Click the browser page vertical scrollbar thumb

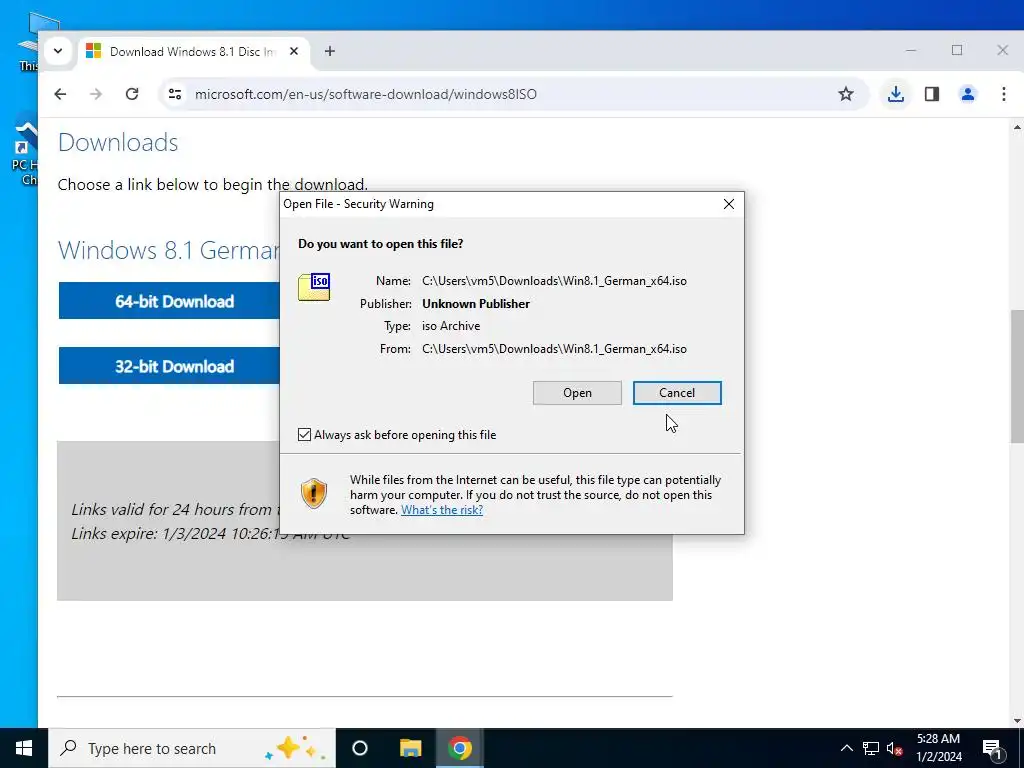[x=1017, y=376]
